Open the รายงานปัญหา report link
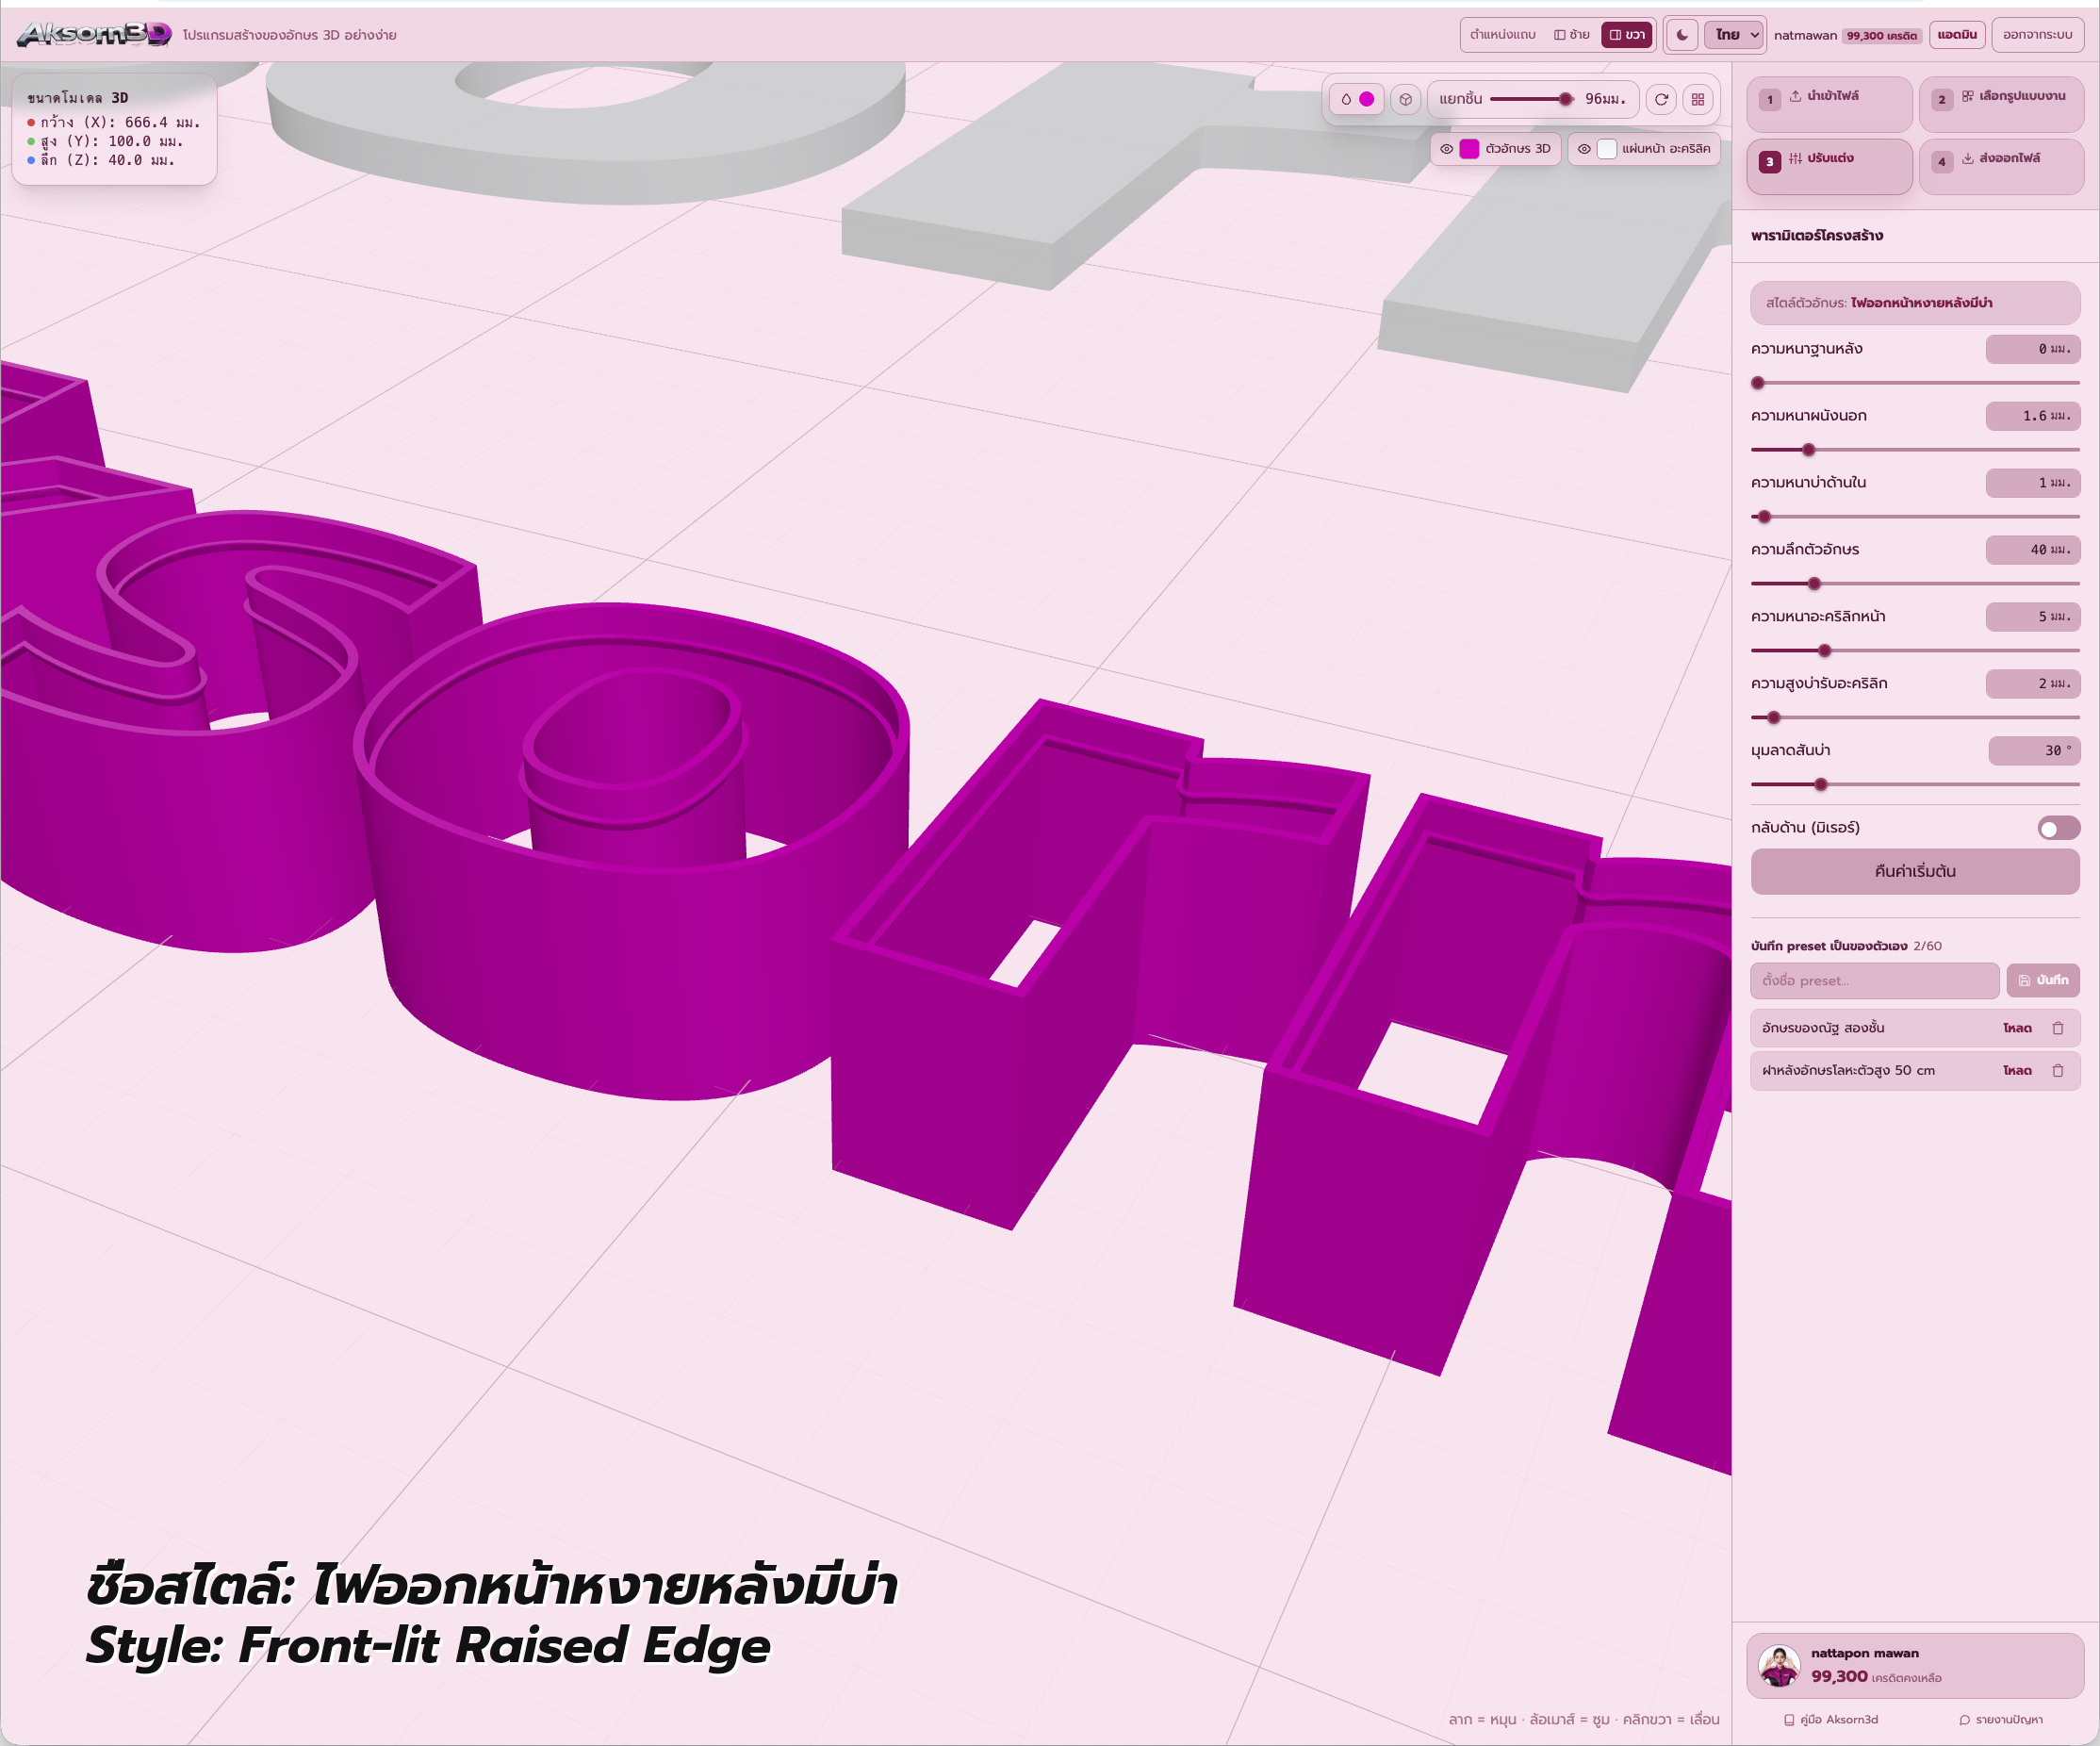Viewport: 2100px width, 1746px height. click(2000, 1719)
